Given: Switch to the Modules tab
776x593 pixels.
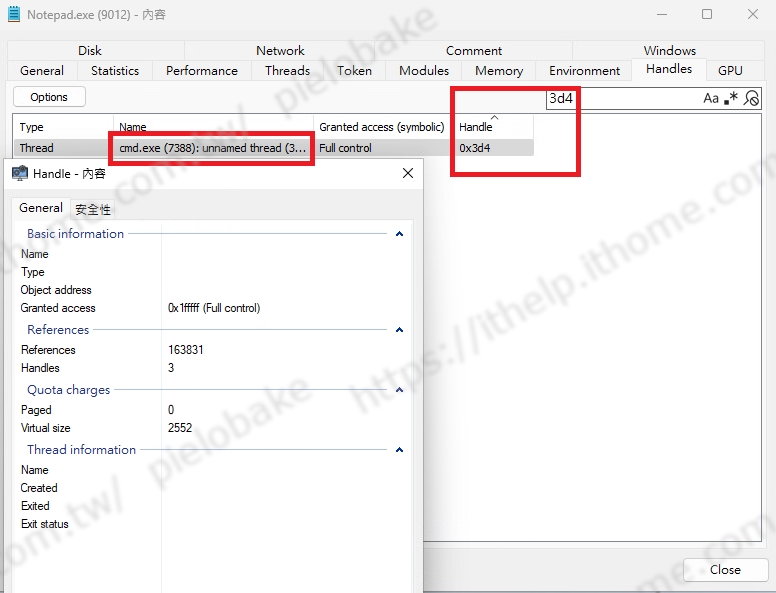Looking at the screenshot, I should point(424,71).
